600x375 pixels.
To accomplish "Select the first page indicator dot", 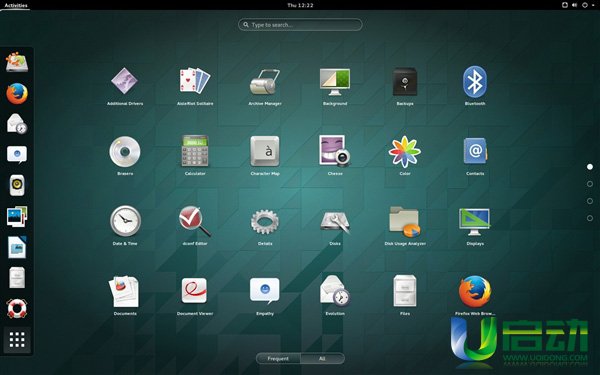I will (x=590, y=167).
